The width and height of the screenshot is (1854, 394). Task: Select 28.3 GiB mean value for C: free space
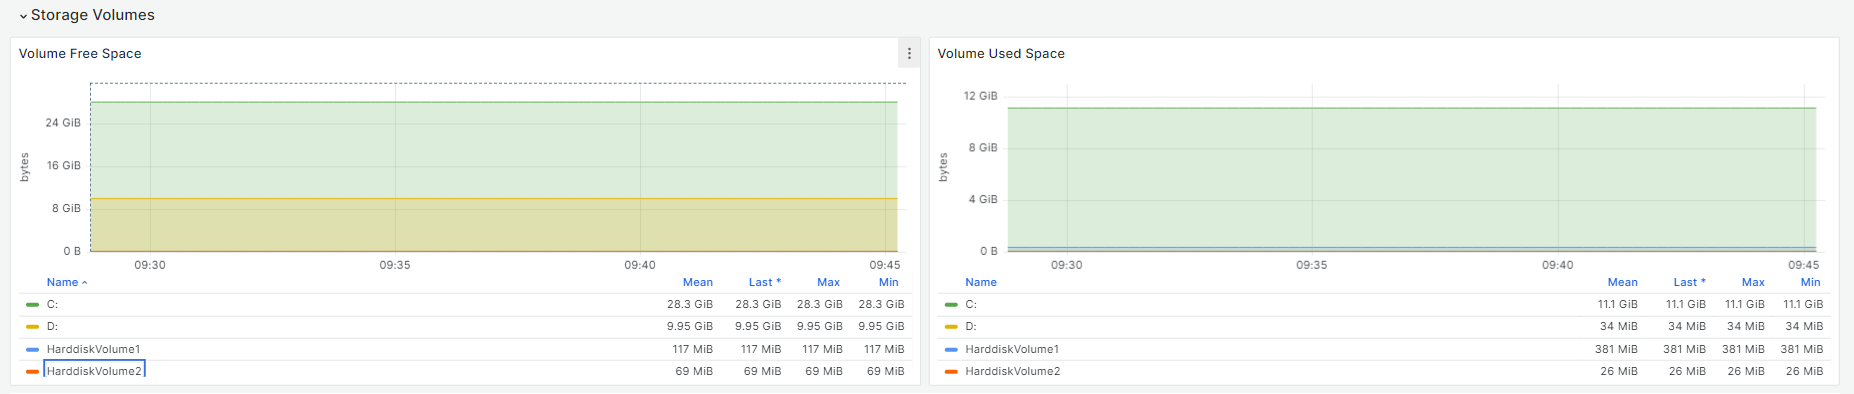(x=690, y=304)
